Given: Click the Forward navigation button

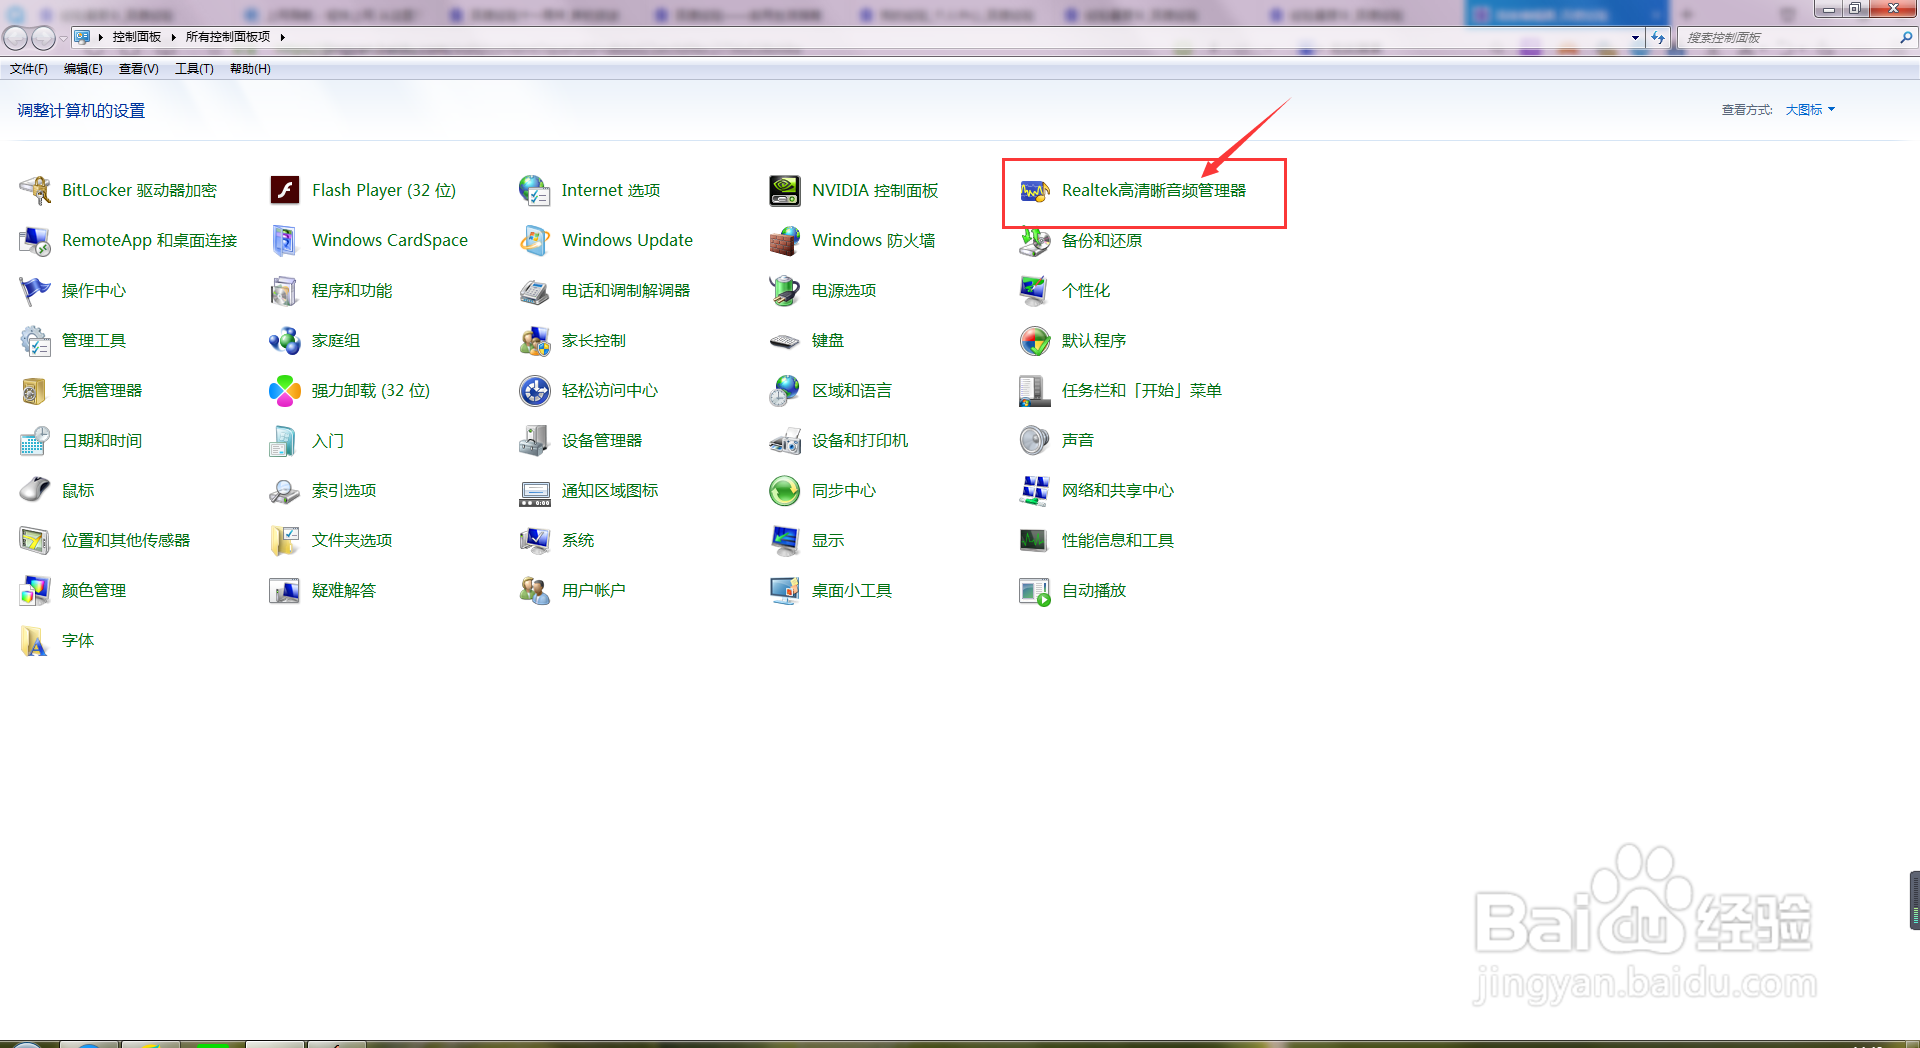Looking at the screenshot, I should (43, 37).
